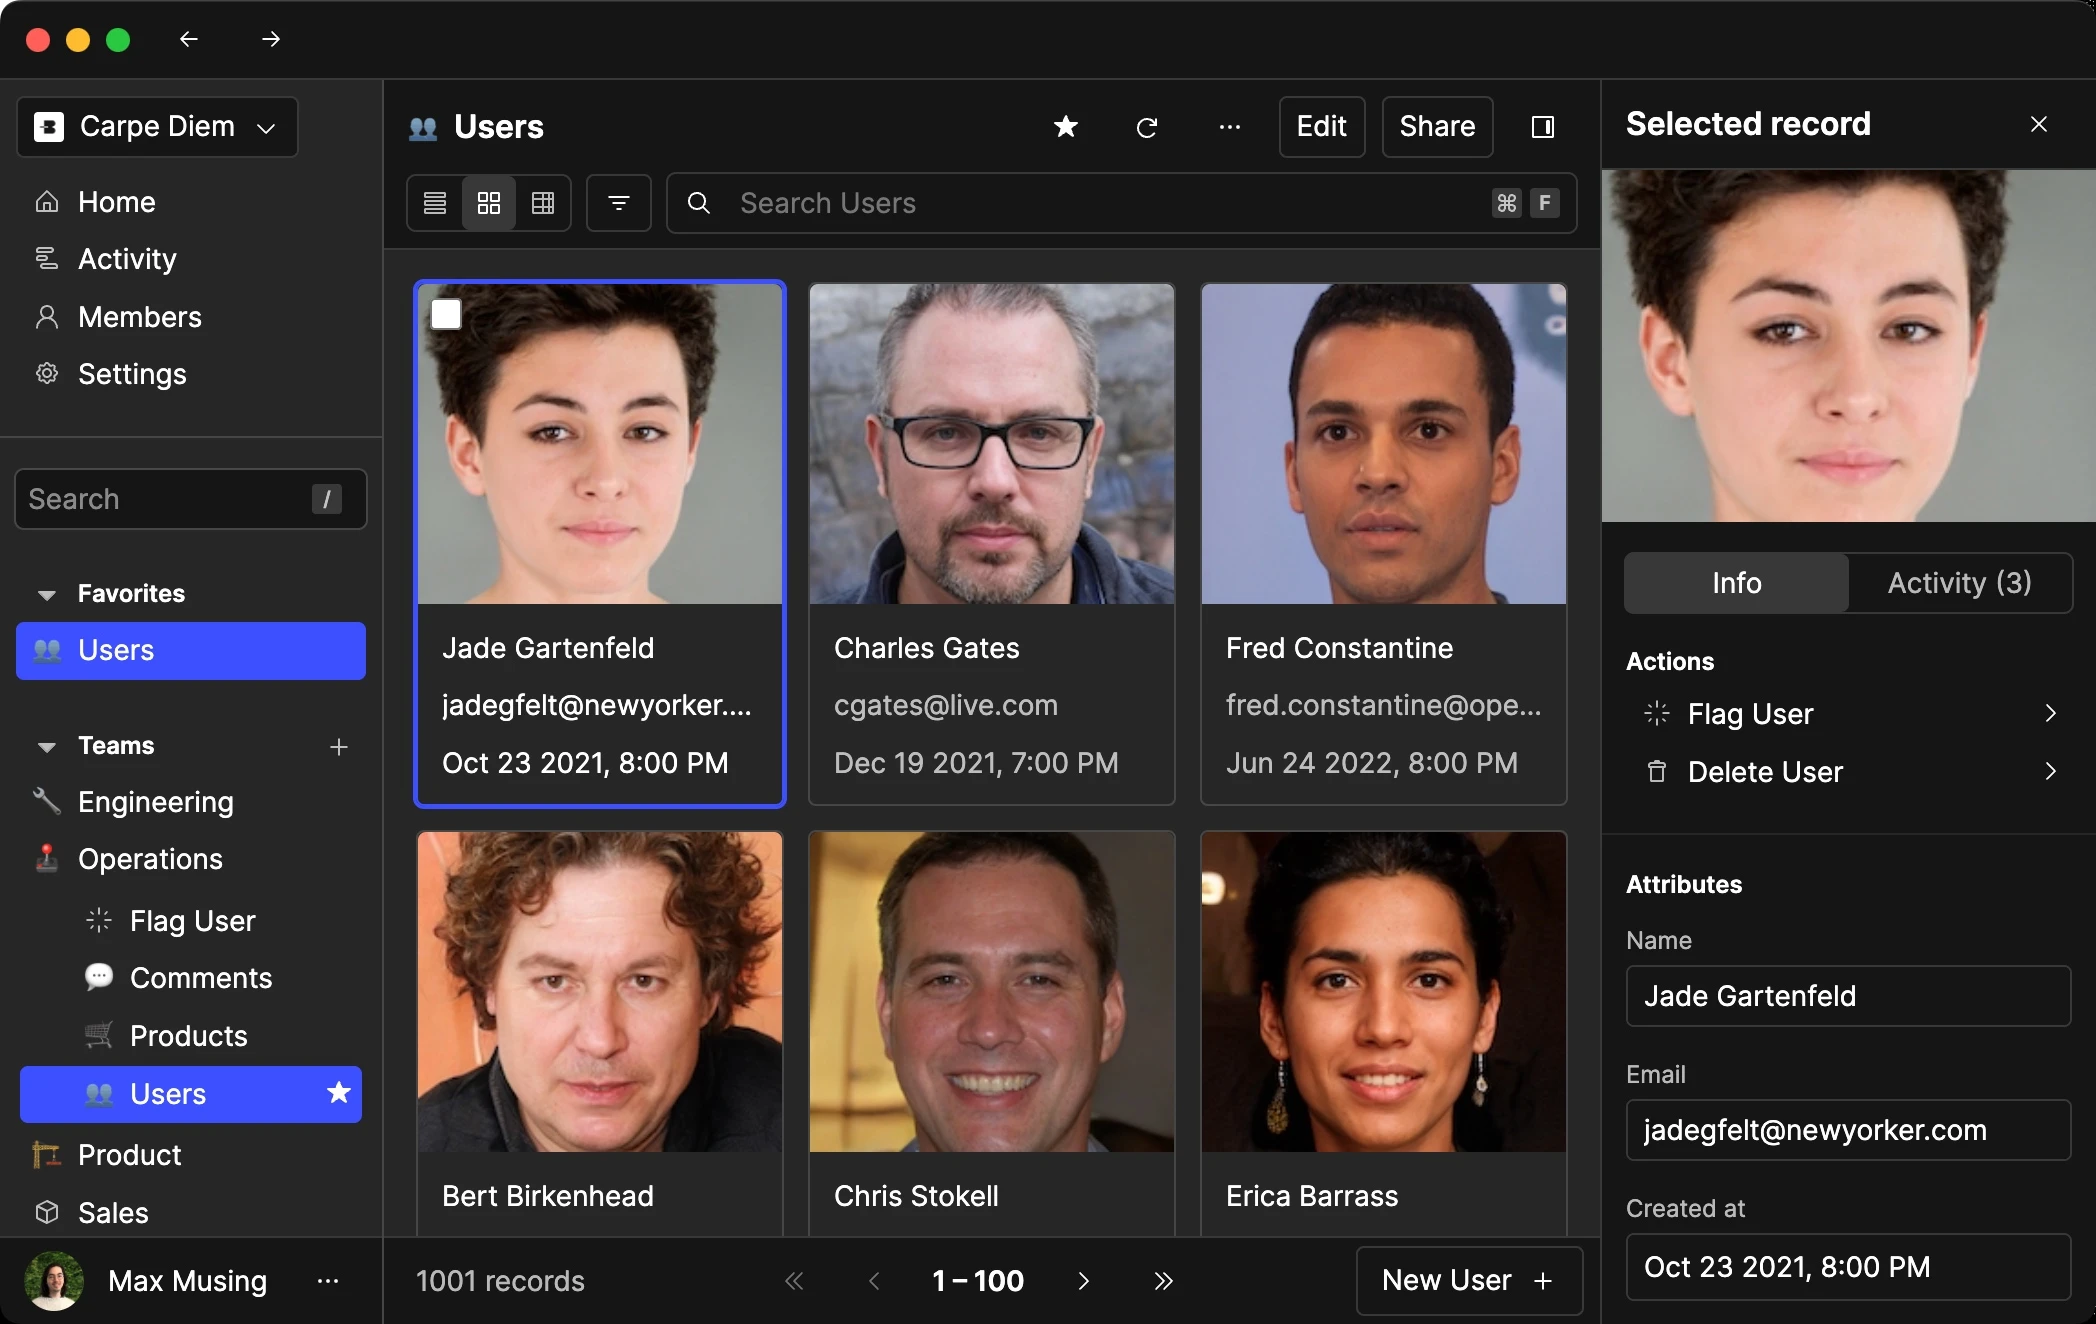Check the Jade Gartenfeld card checkbox
This screenshot has width=2096, height=1324.
[446, 314]
